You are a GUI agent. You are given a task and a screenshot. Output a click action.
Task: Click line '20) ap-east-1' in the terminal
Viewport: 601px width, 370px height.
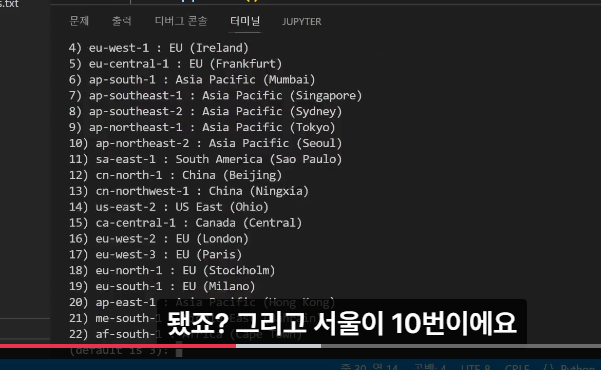point(112,303)
